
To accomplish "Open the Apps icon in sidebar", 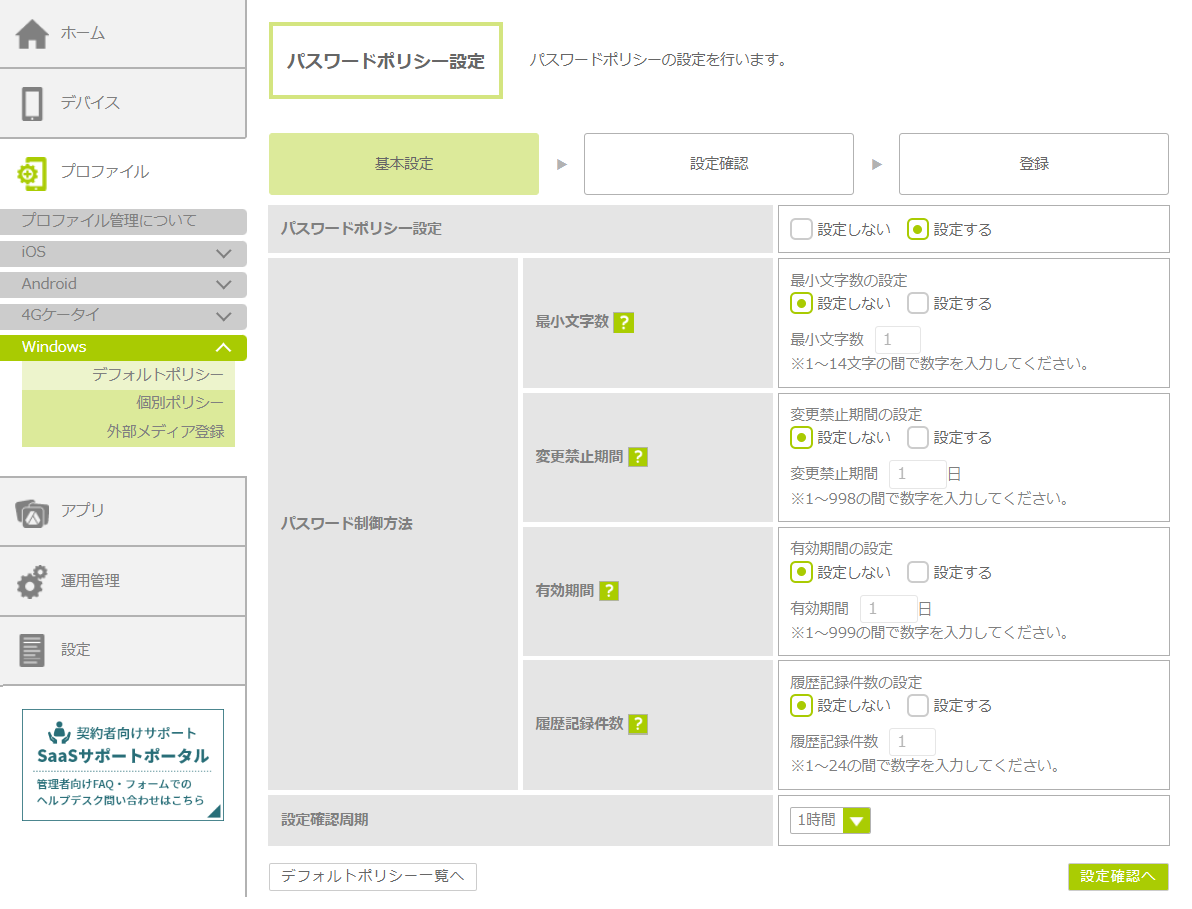I will [x=32, y=511].
